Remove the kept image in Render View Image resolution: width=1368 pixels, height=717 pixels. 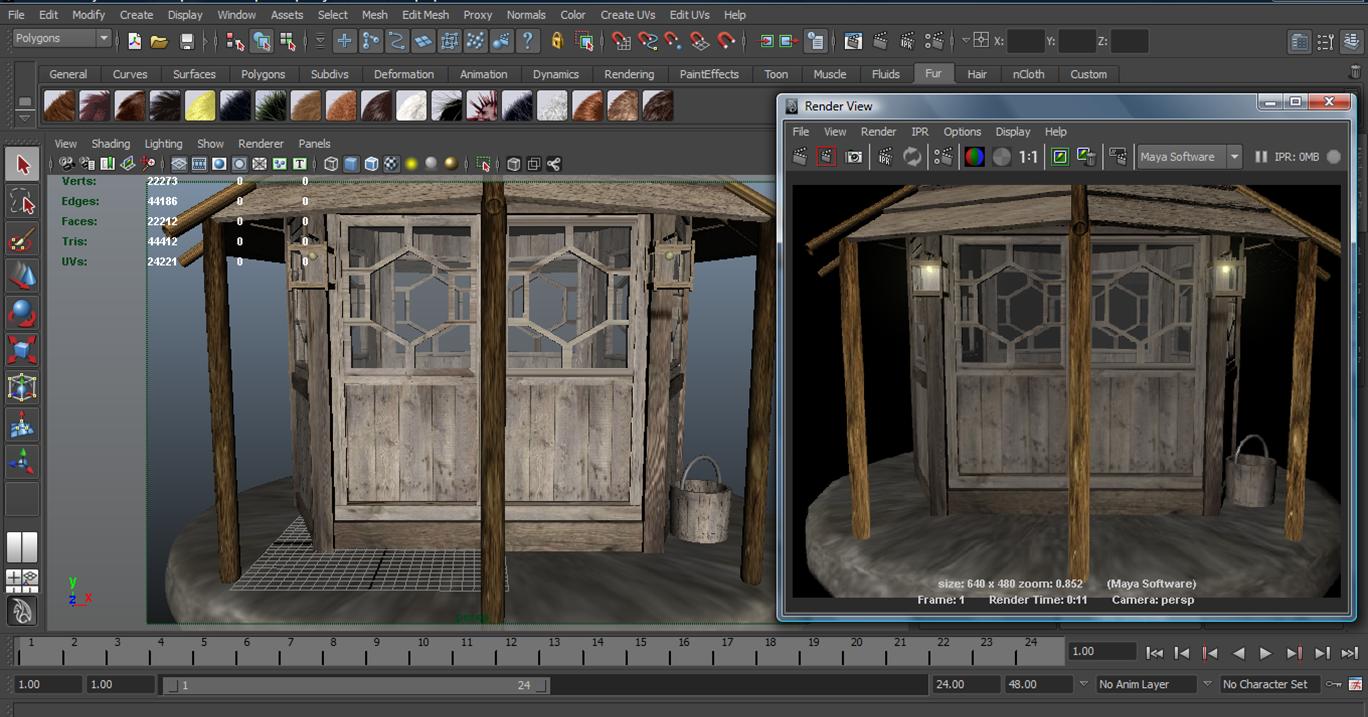1086,156
